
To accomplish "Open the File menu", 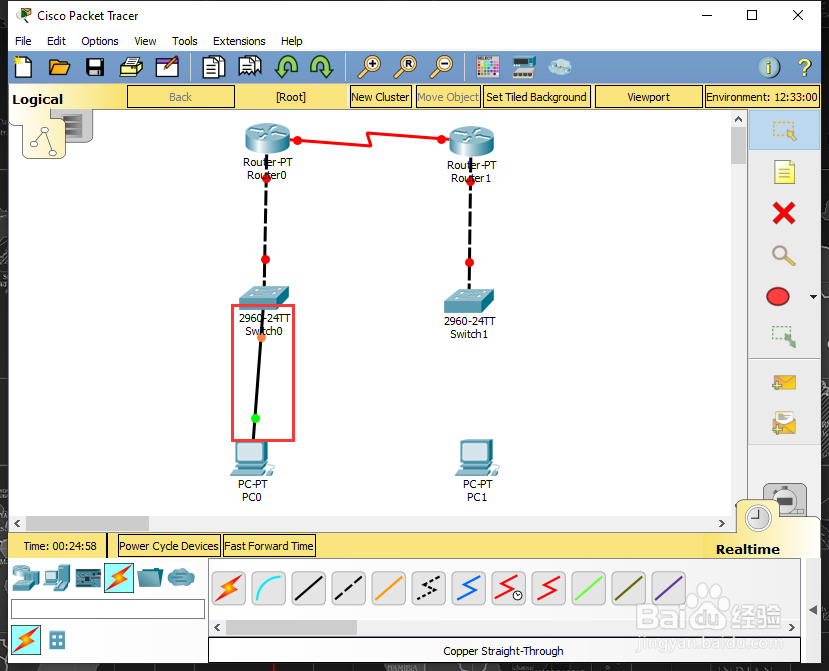I will (23, 41).
